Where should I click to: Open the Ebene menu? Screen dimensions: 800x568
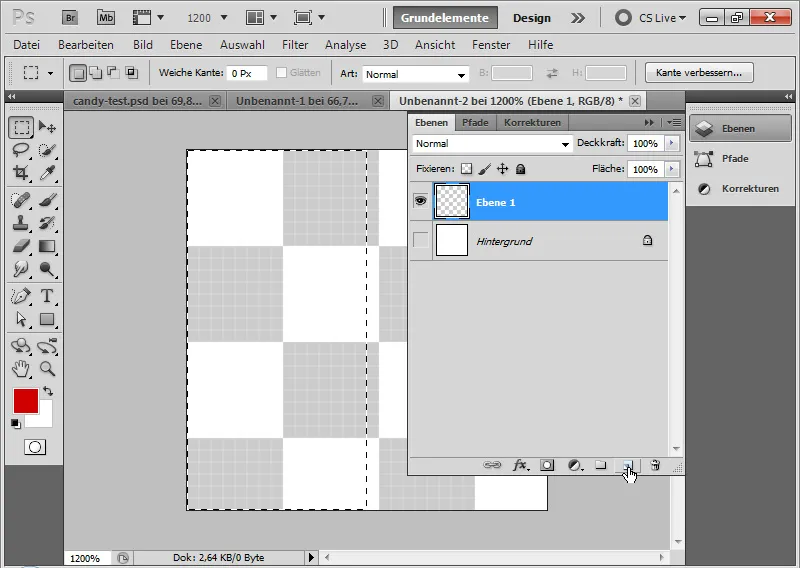[x=186, y=45]
